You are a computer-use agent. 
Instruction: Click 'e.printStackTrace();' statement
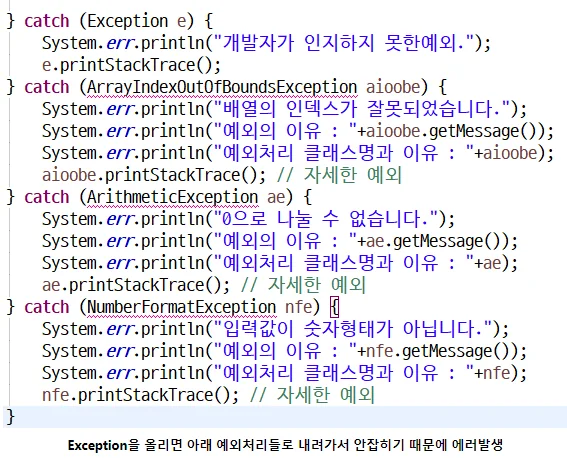click(131, 65)
